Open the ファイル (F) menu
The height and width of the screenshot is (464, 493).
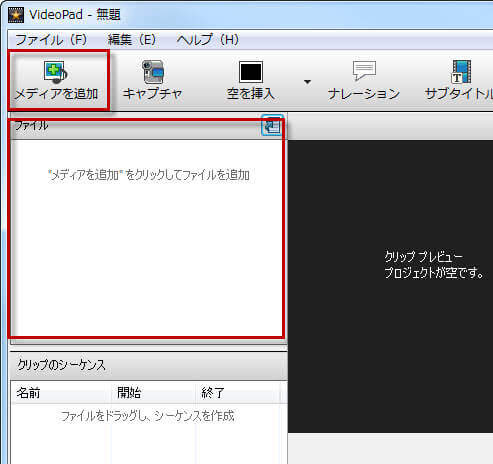(51, 40)
